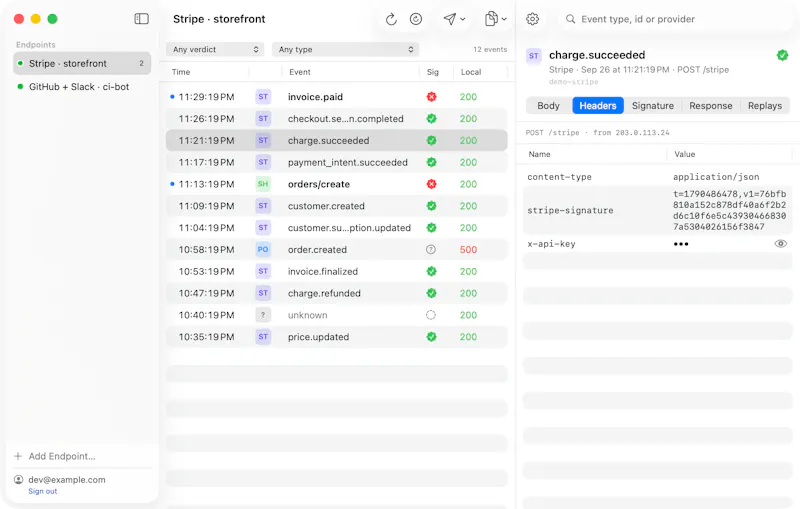Switch to the Replays tab
The image size is (800, 509).
tap(765, 106)
